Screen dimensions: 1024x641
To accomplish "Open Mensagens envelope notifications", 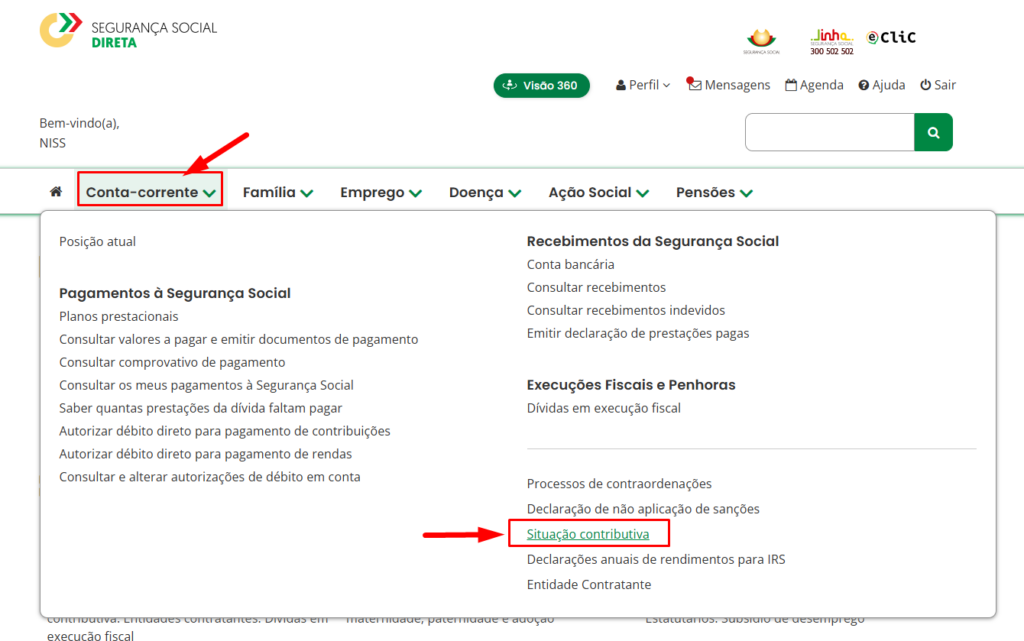I will 729,85.
